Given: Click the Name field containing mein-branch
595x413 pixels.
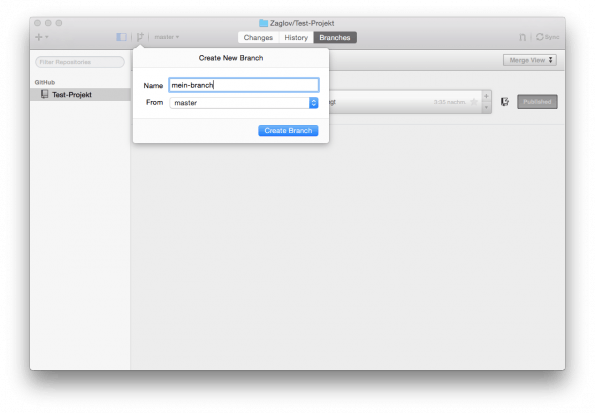Looking at the screenshot, I should (244, 85).
